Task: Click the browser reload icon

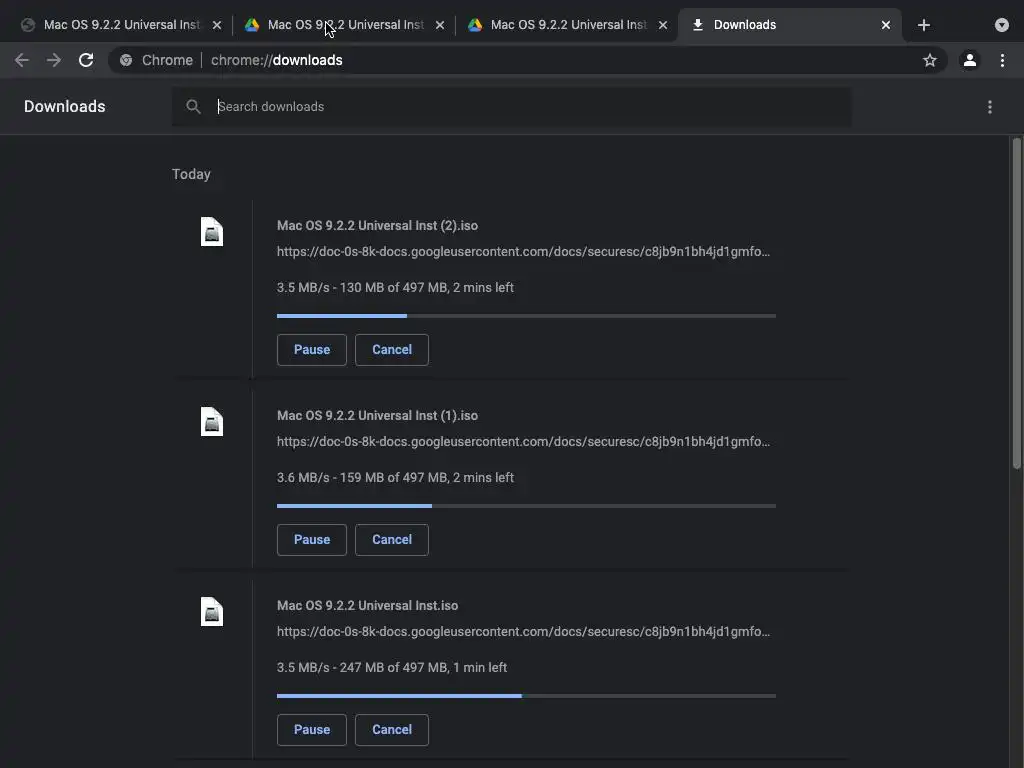Action: pos(86,60)
